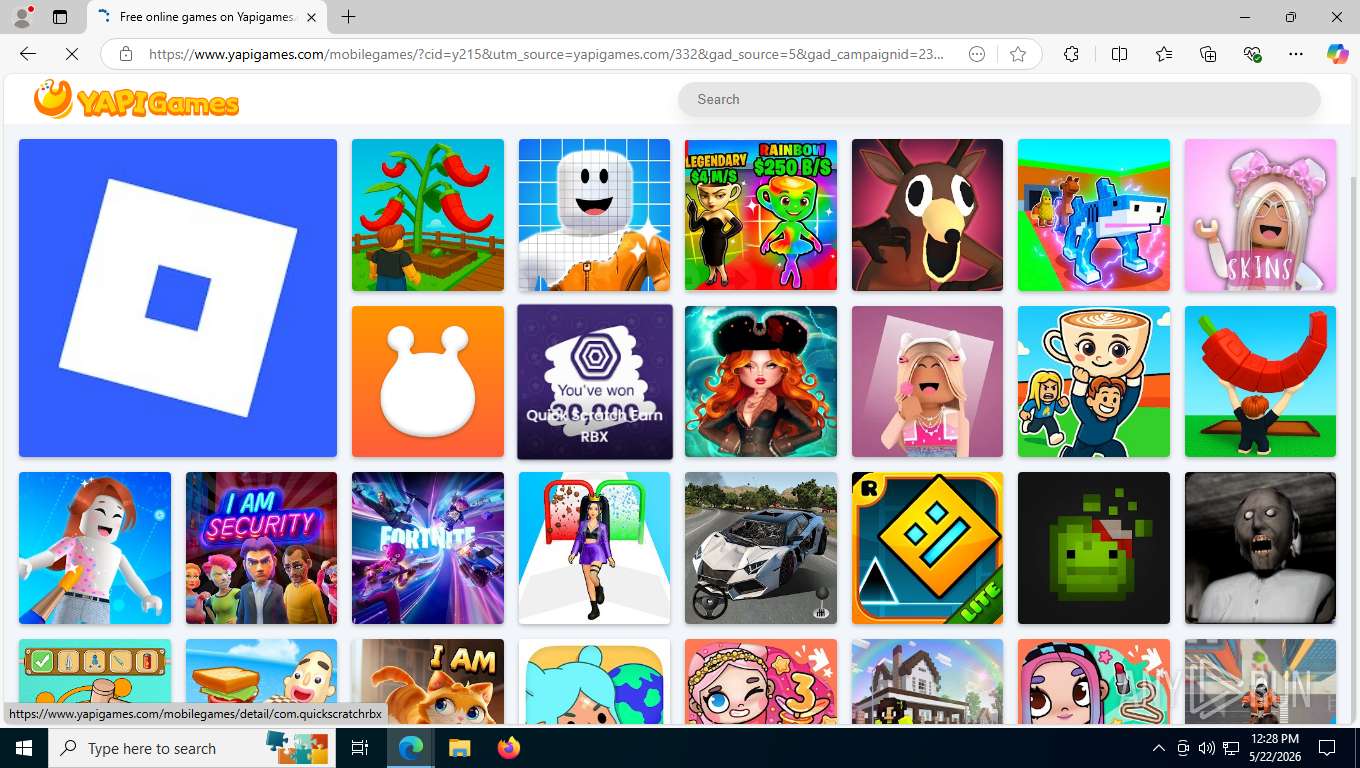Viewport: 1360px width, 768px height.
Task: View site information lock icon
Action: pos(125,54)
